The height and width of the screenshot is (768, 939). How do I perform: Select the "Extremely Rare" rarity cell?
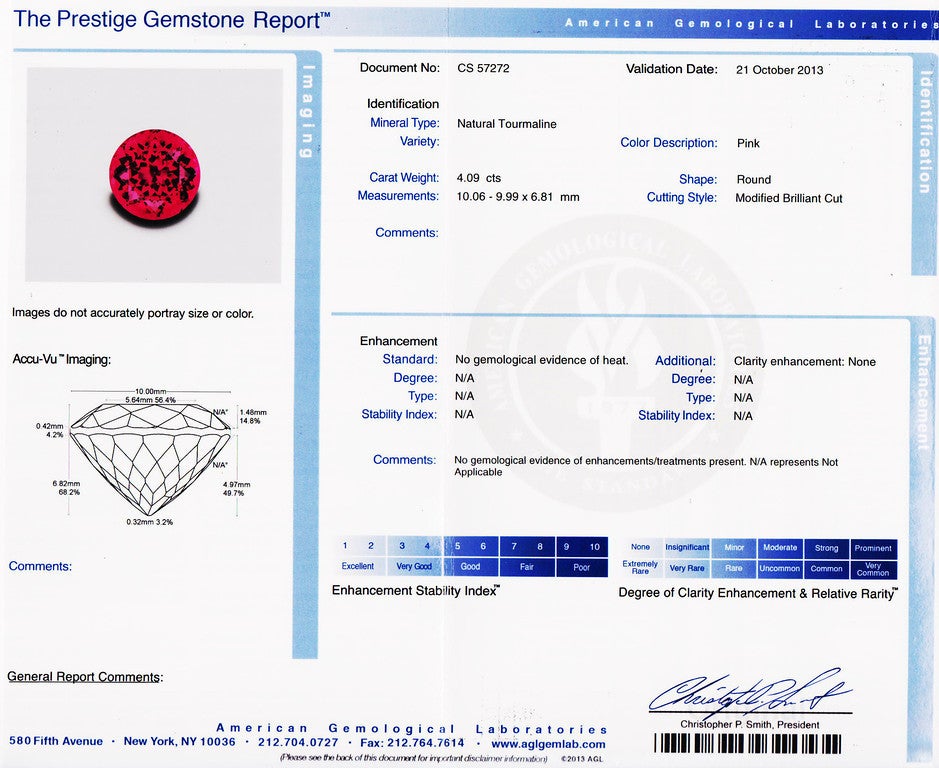click(x=640, y=567)
